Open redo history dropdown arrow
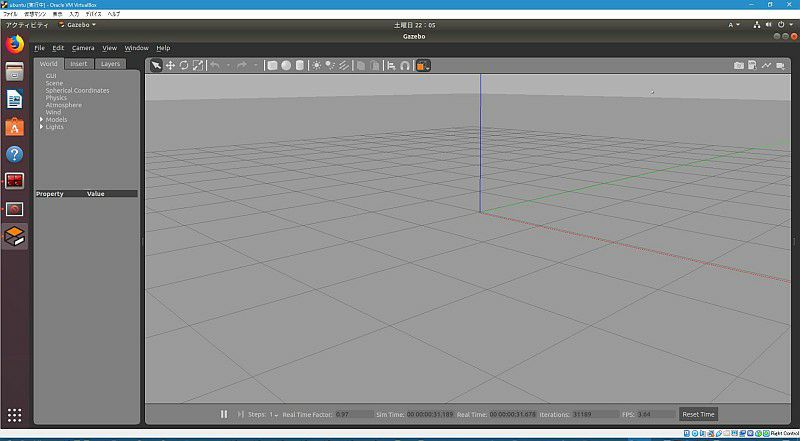800x441 pixels. [x=256, y=65]
